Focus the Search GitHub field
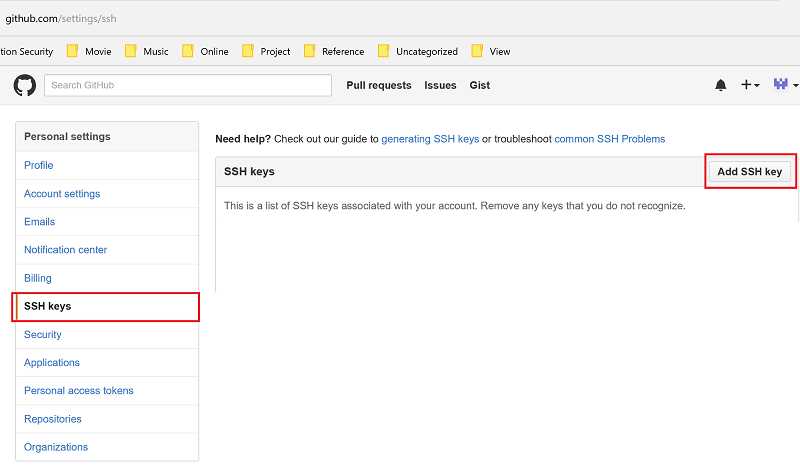 coord(188,85)
